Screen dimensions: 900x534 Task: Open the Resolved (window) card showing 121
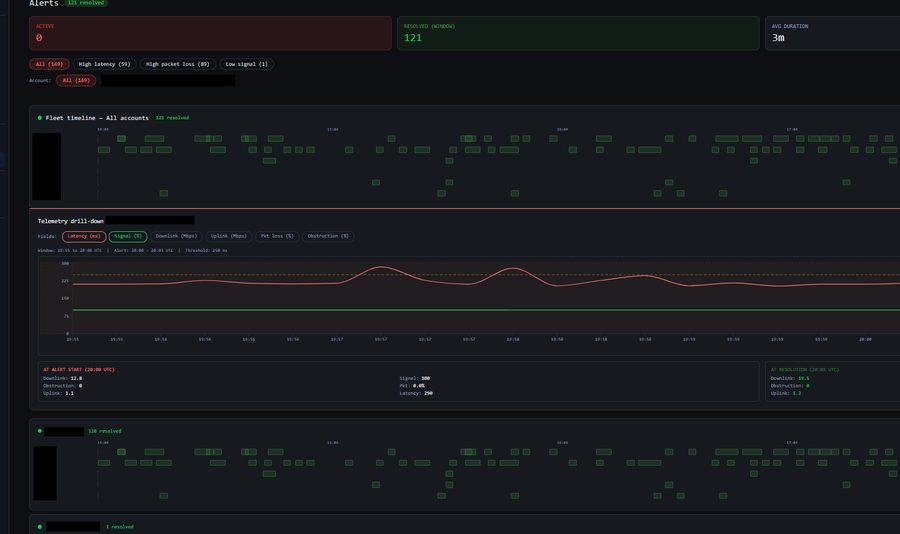578,33
